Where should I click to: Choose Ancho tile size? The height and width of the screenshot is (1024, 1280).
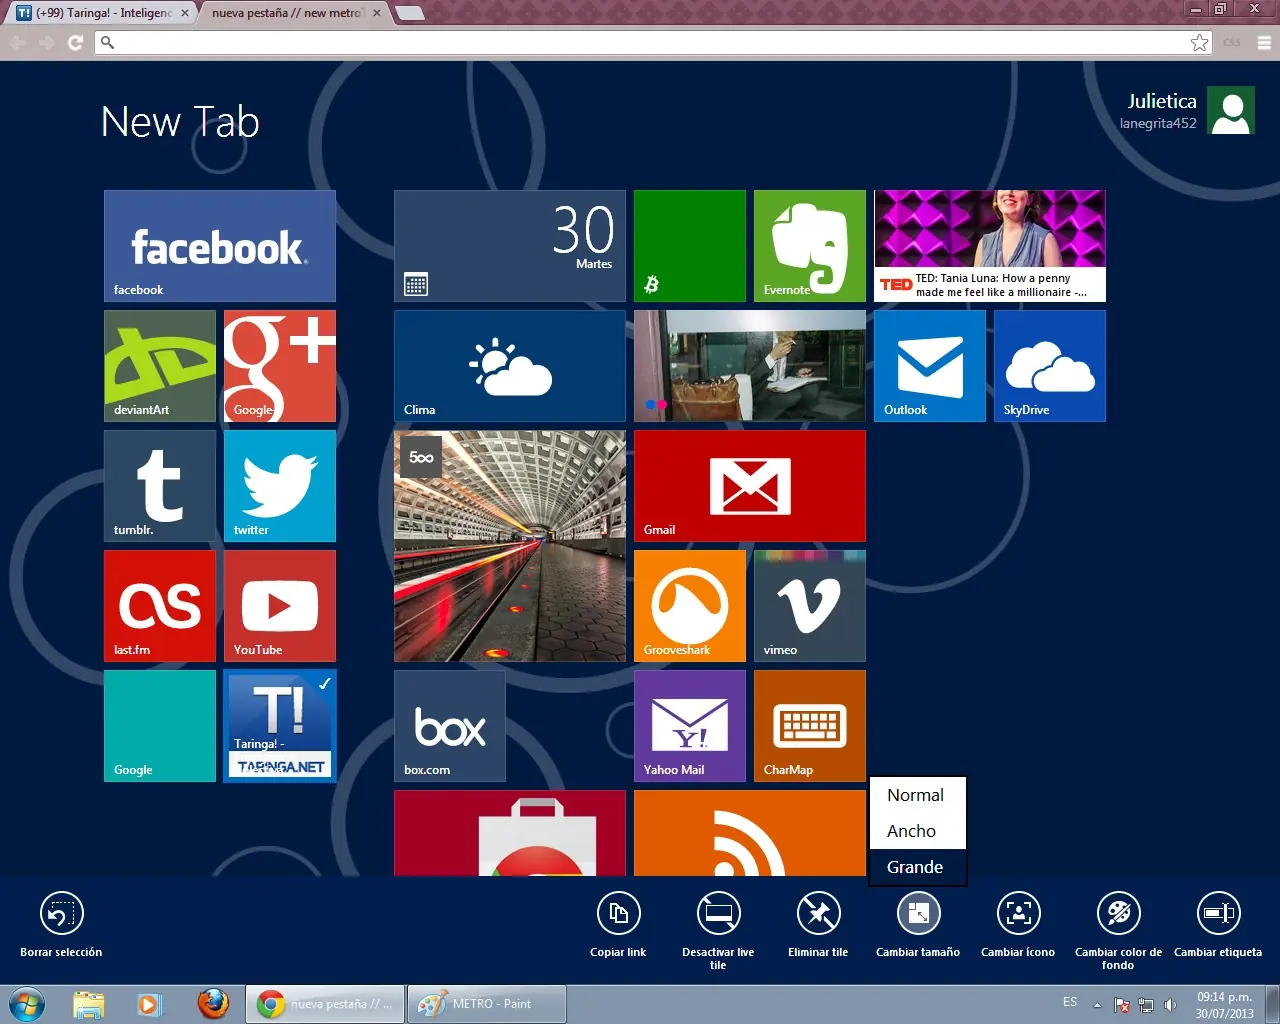918,831
